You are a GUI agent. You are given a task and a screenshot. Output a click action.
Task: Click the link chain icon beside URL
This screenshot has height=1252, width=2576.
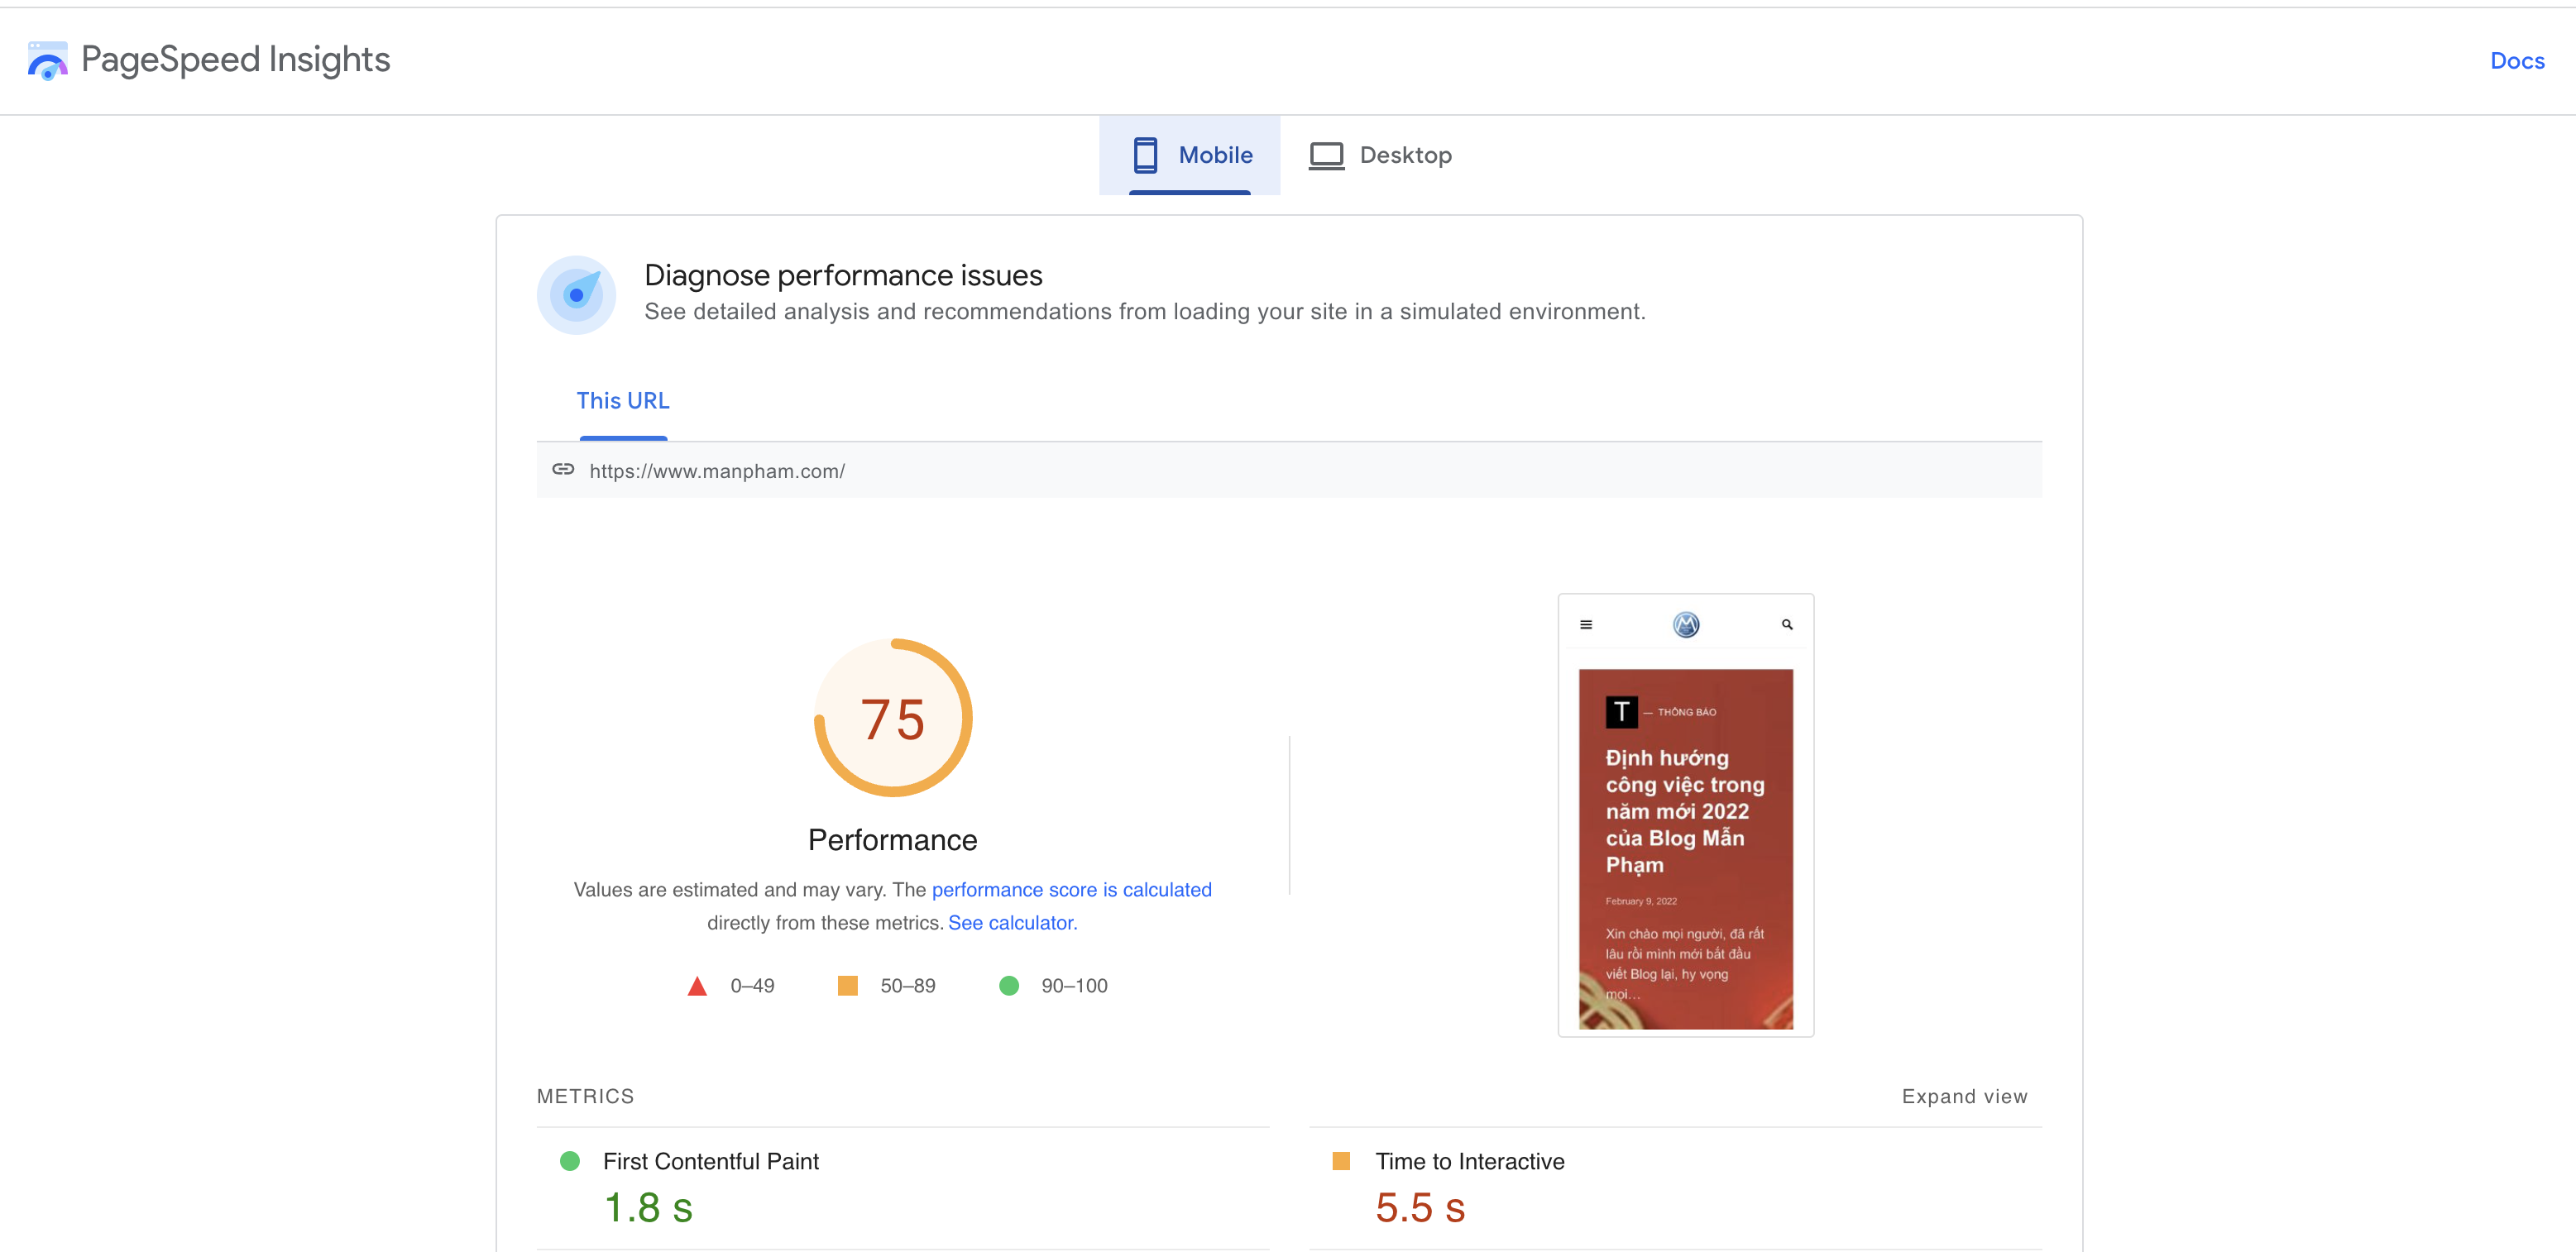click(563, 469)
